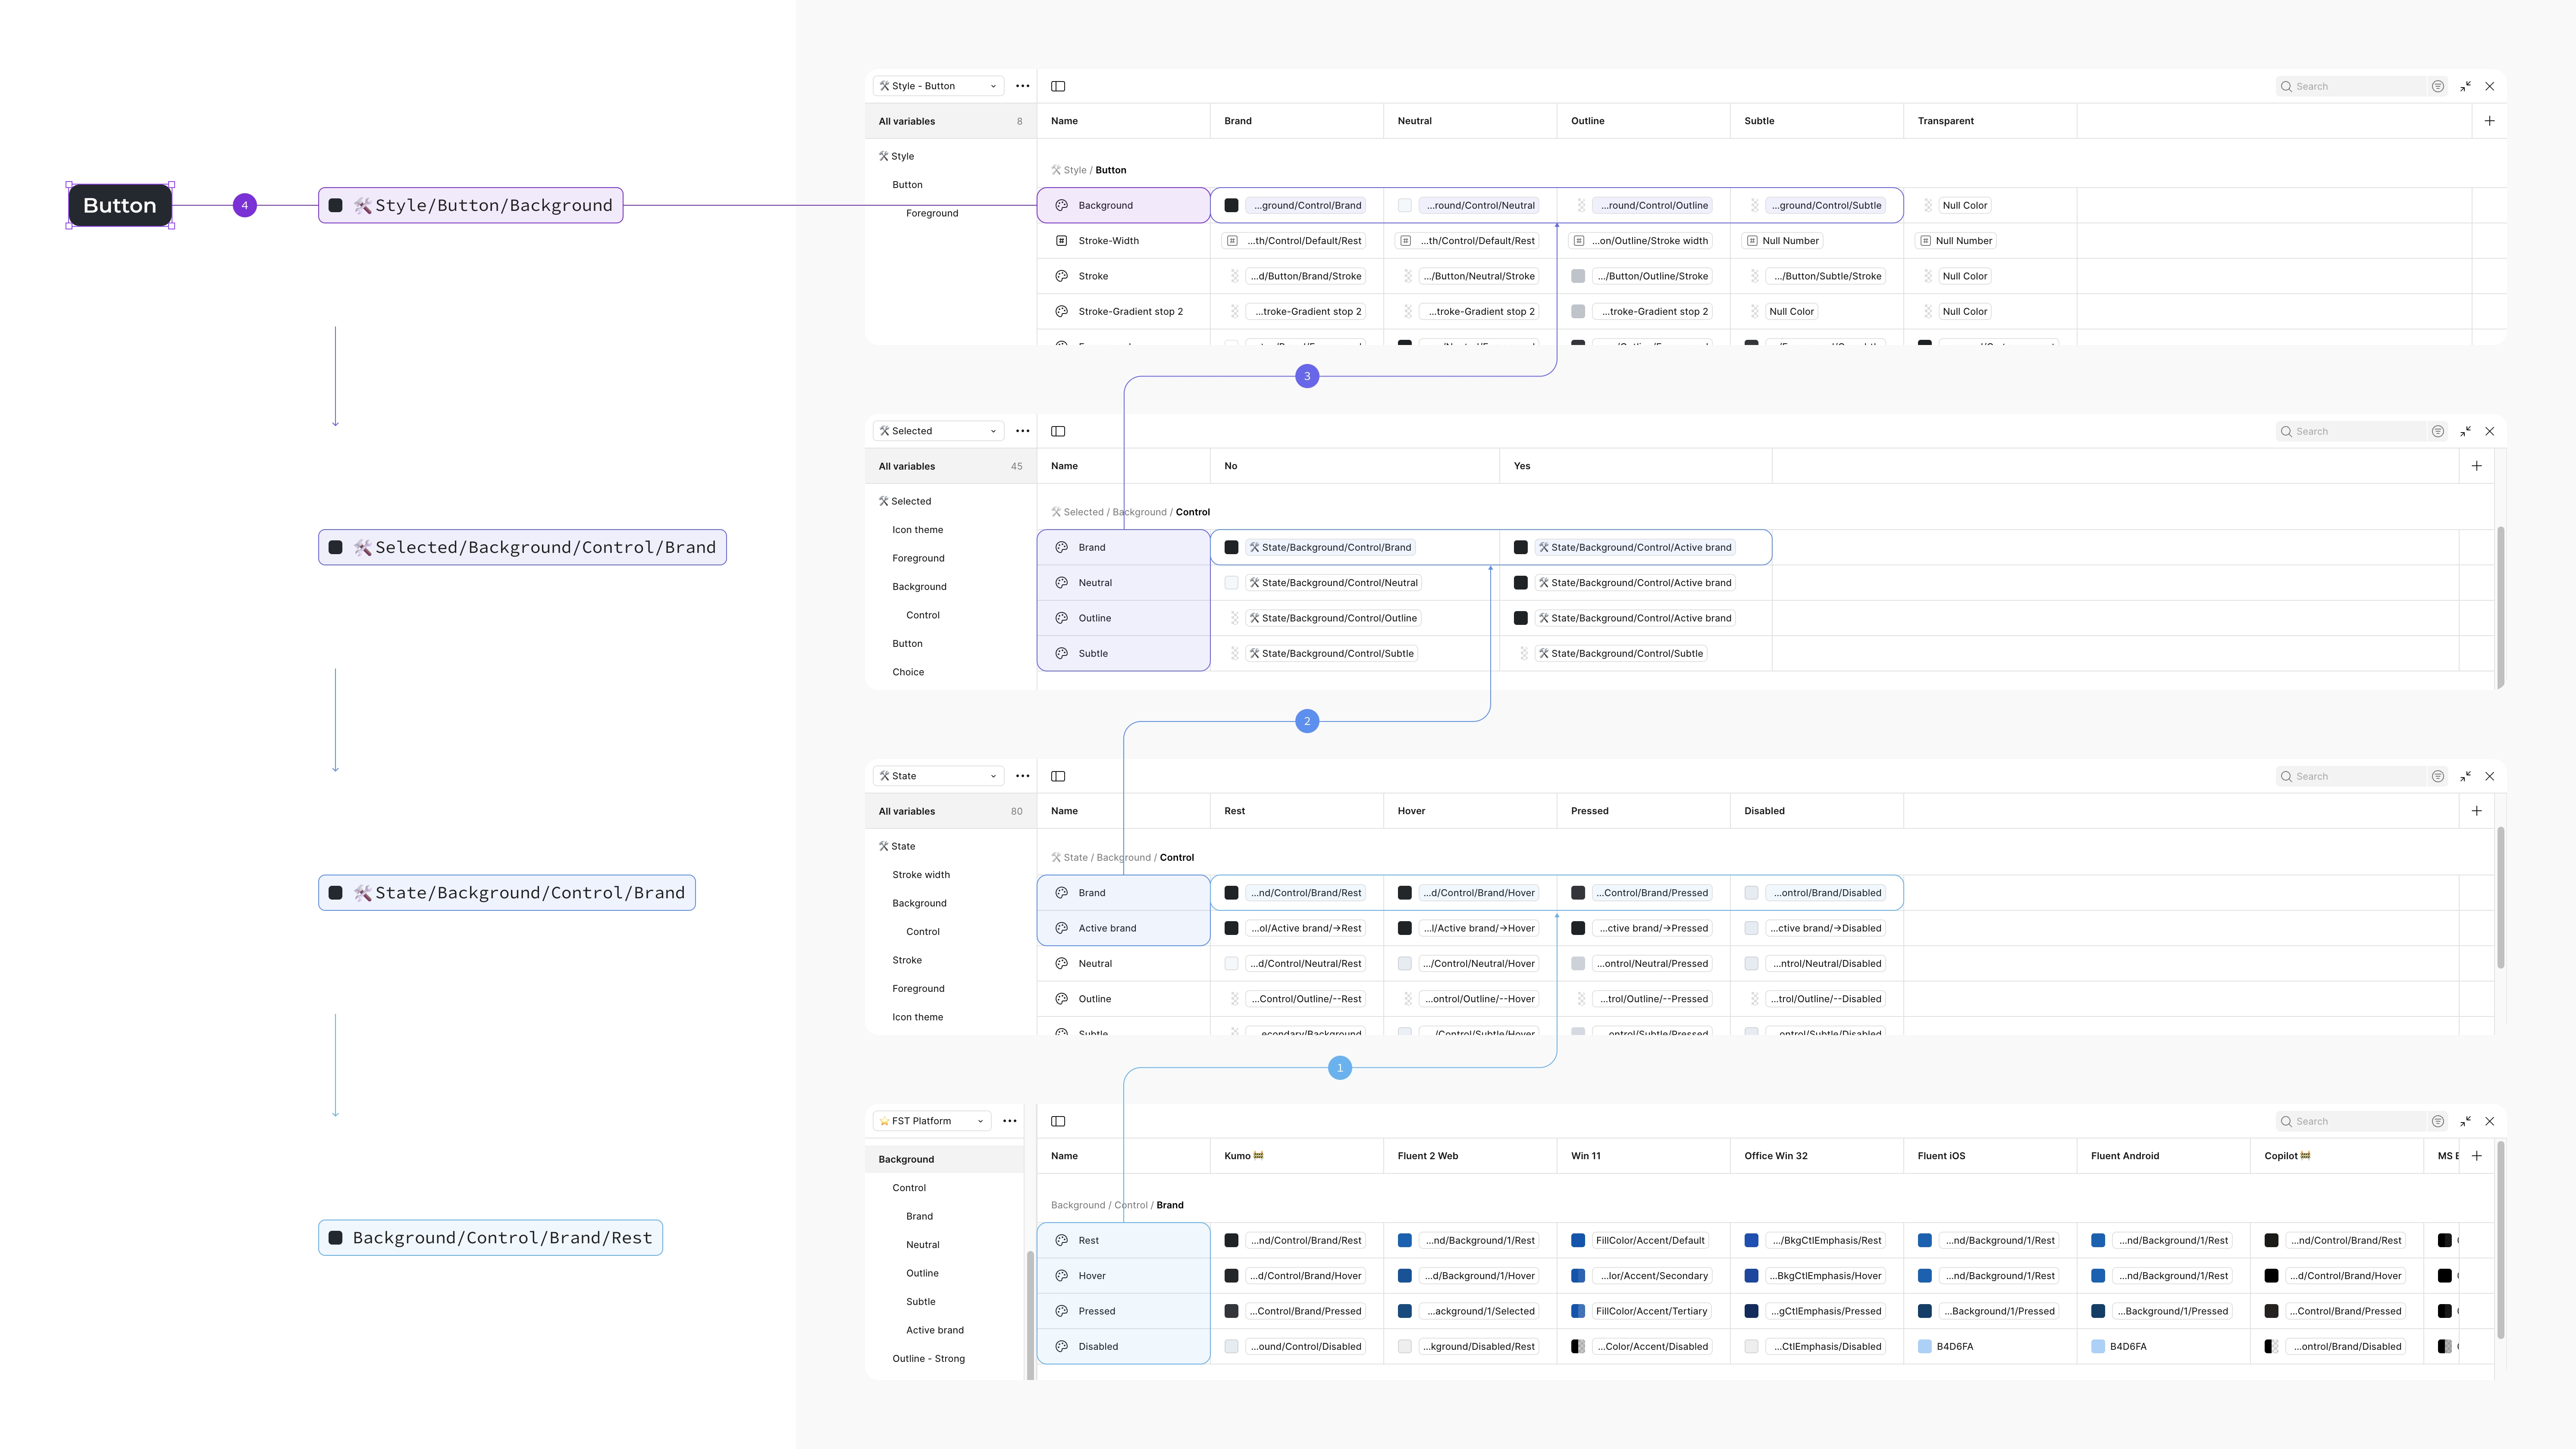Click numbered step 3 connector badge
This screenshot has height=1449, width=2576.
click(1306, 376)
